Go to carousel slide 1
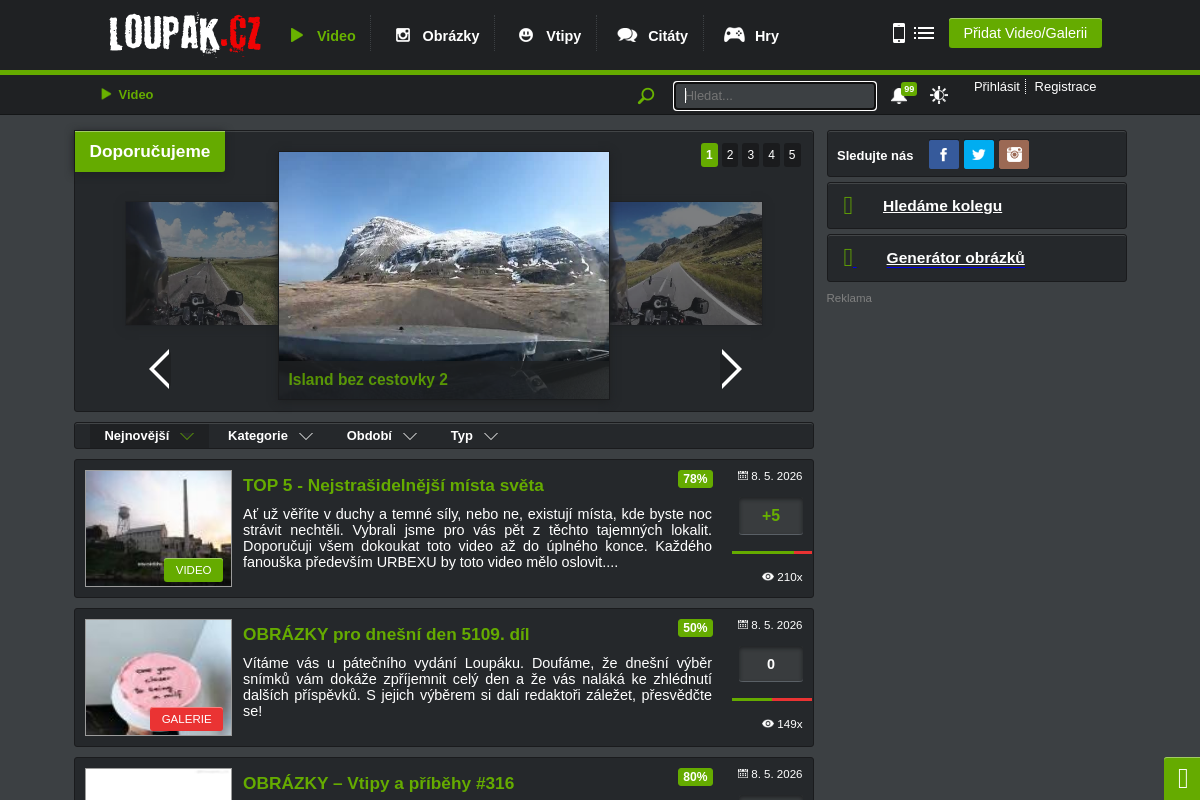 point(709,155)
